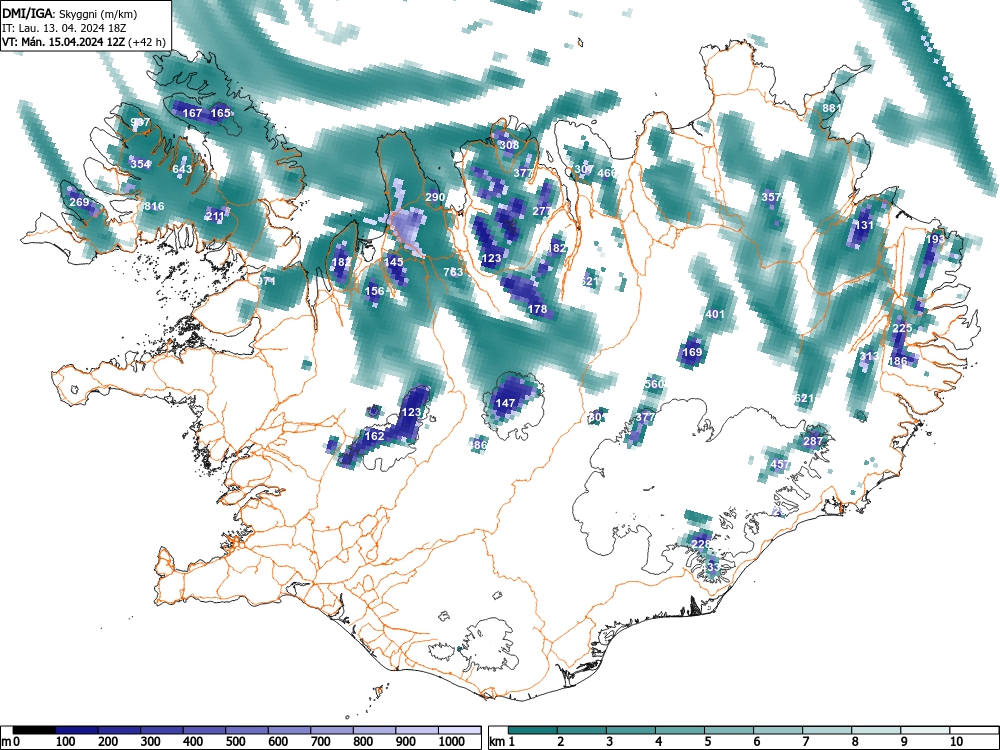The width and height of the screenshot is (1000, 750).
Task: Click the visibility value '131' on the map
Action: click(864, 224)
